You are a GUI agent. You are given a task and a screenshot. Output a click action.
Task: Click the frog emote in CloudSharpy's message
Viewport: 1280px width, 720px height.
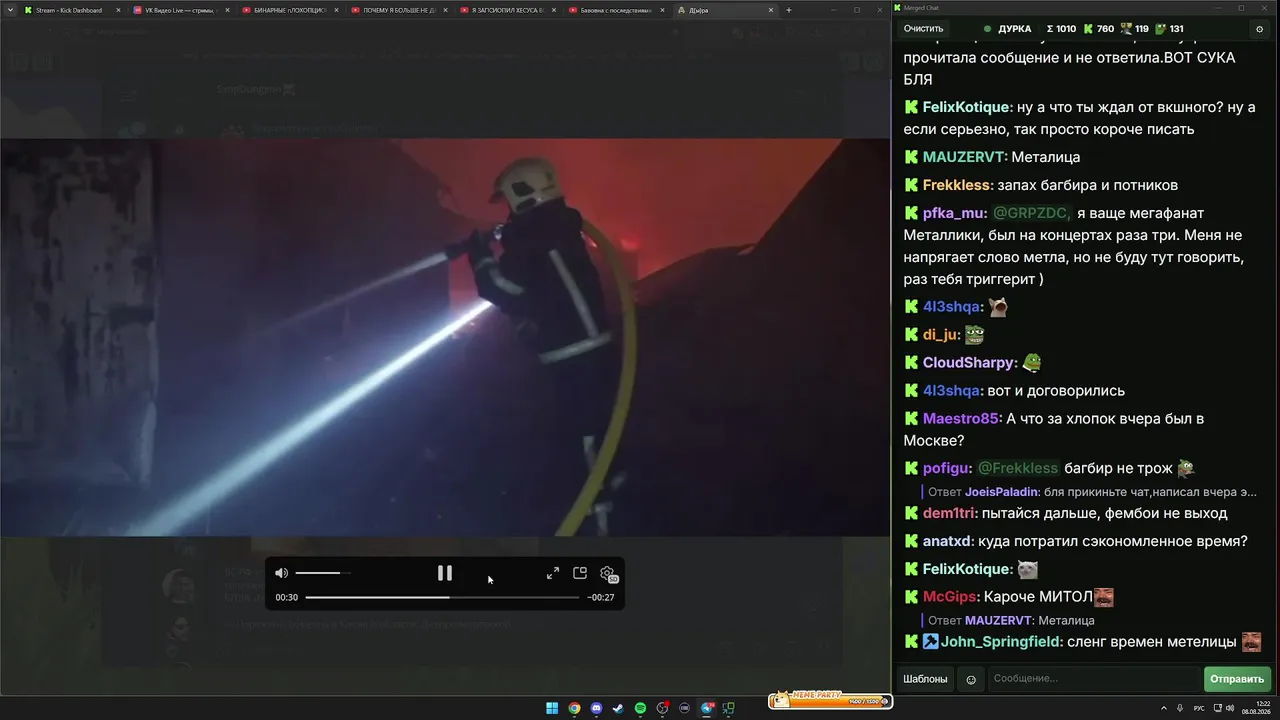point(1032,363)
